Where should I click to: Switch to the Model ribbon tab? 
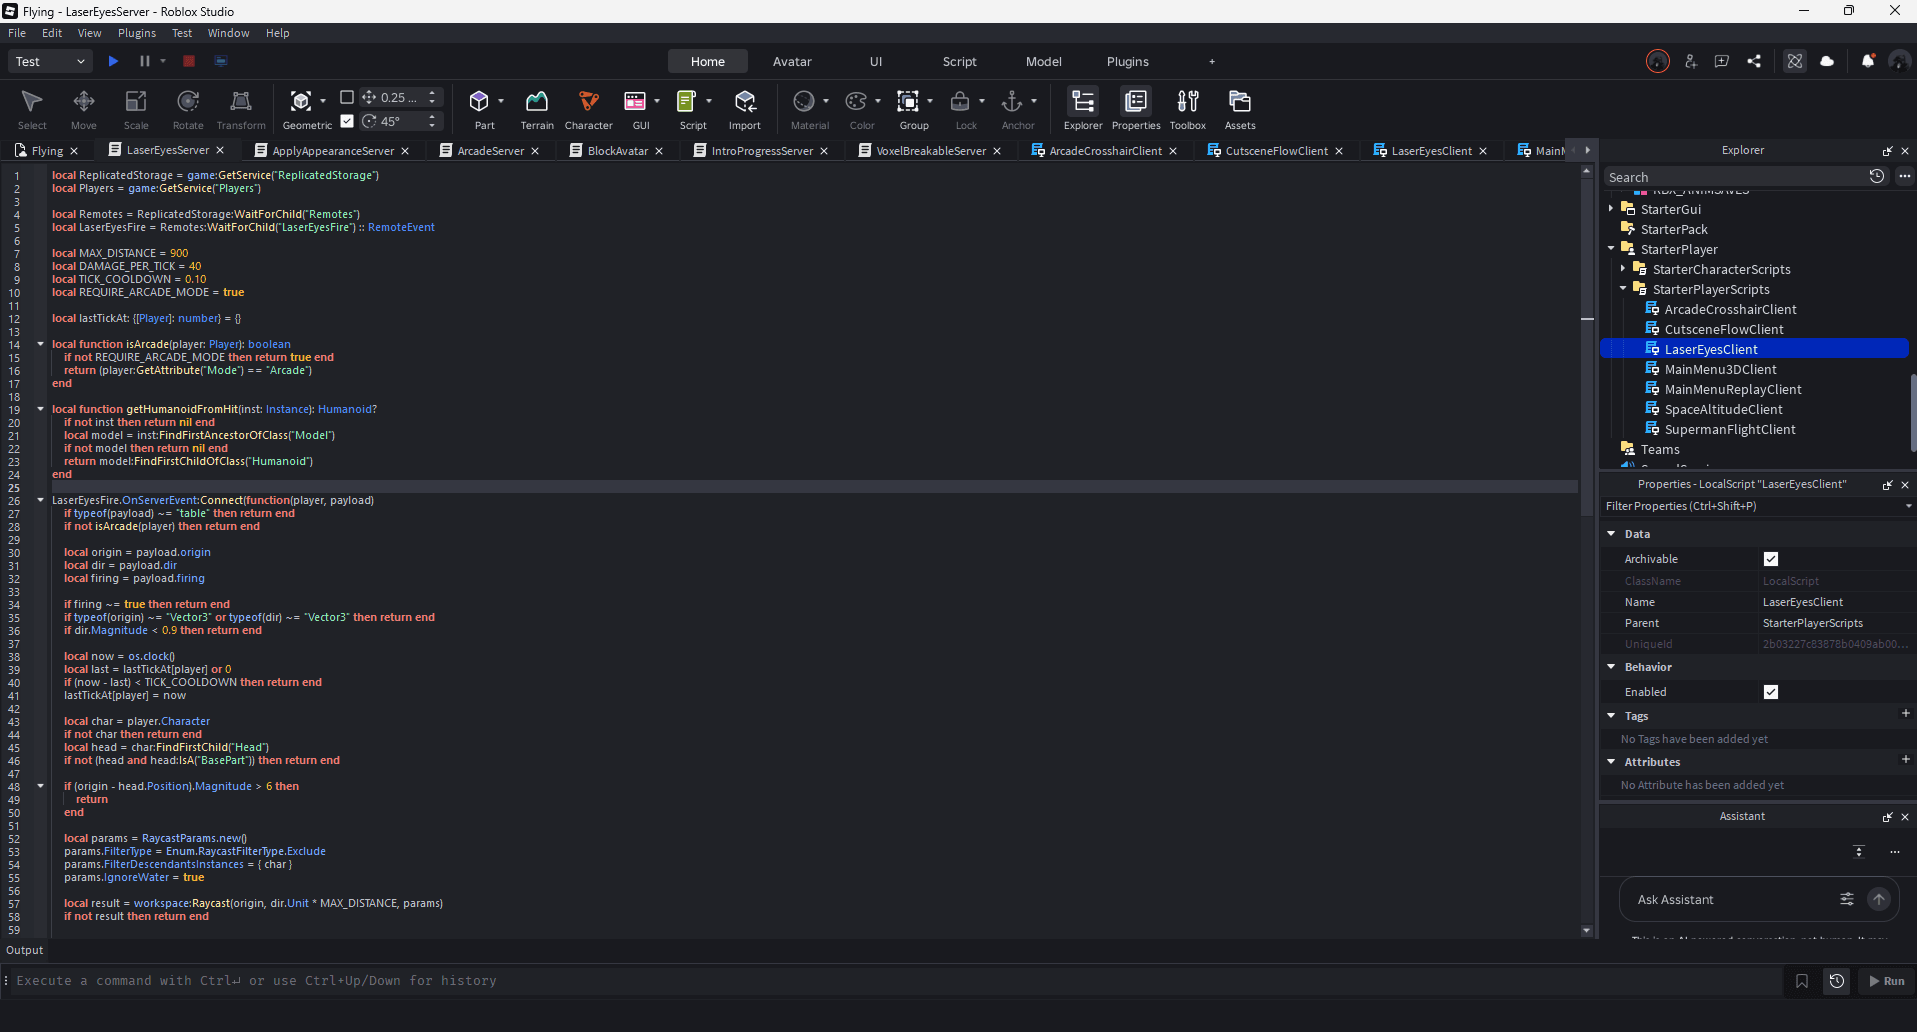tap(1043, 61)
